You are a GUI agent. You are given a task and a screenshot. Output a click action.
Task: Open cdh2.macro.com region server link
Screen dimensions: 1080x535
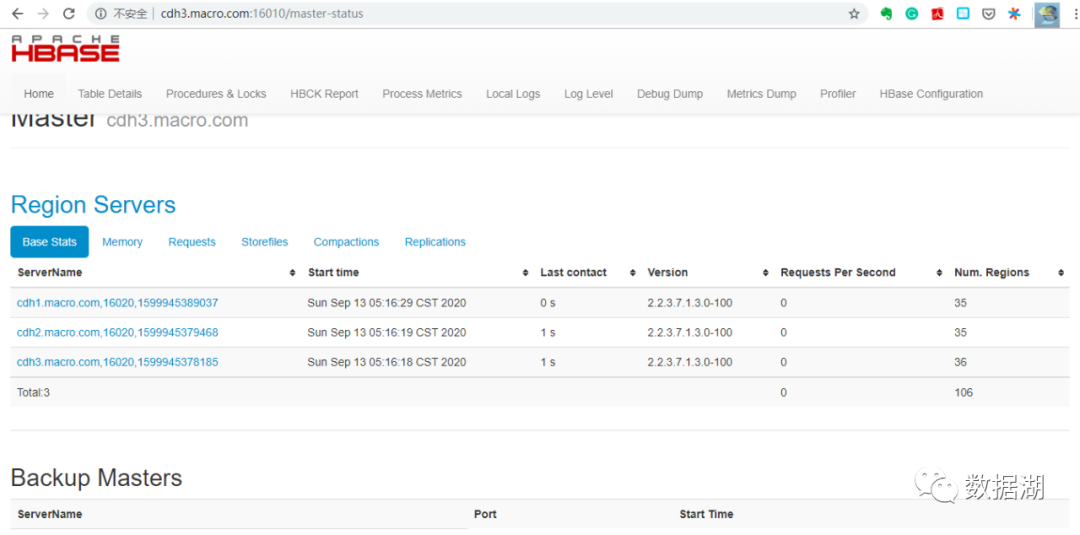click(x=117, y=333)
